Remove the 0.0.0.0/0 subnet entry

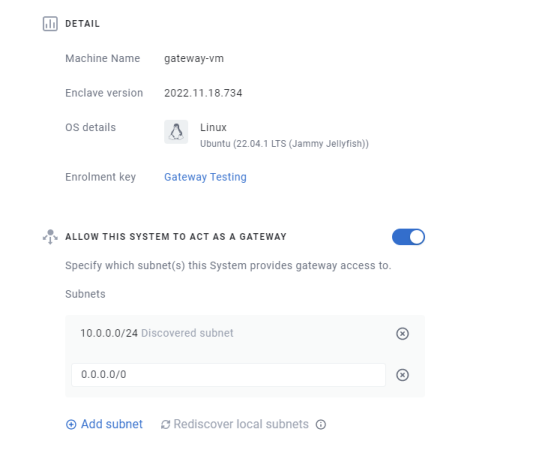[x=402, y=375]
